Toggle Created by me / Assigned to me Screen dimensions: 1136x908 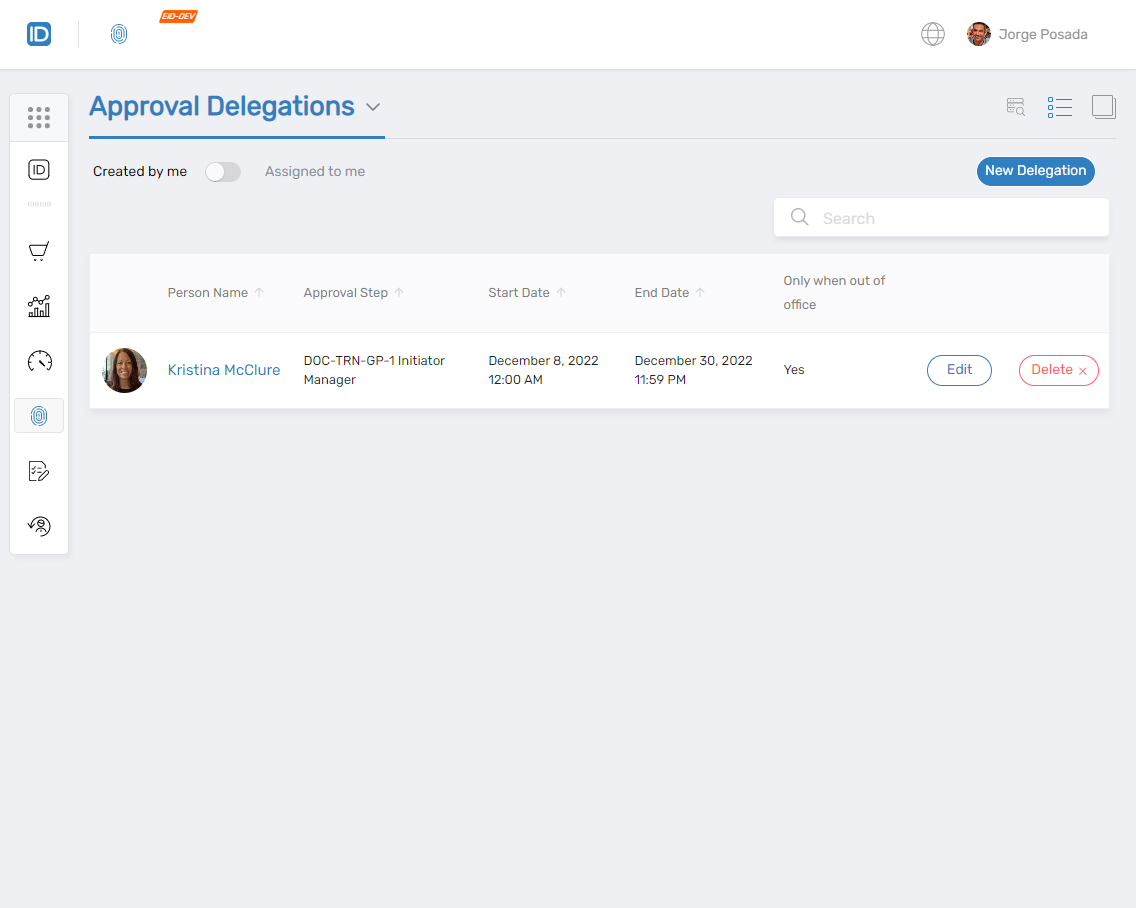(x=223, y=172)
